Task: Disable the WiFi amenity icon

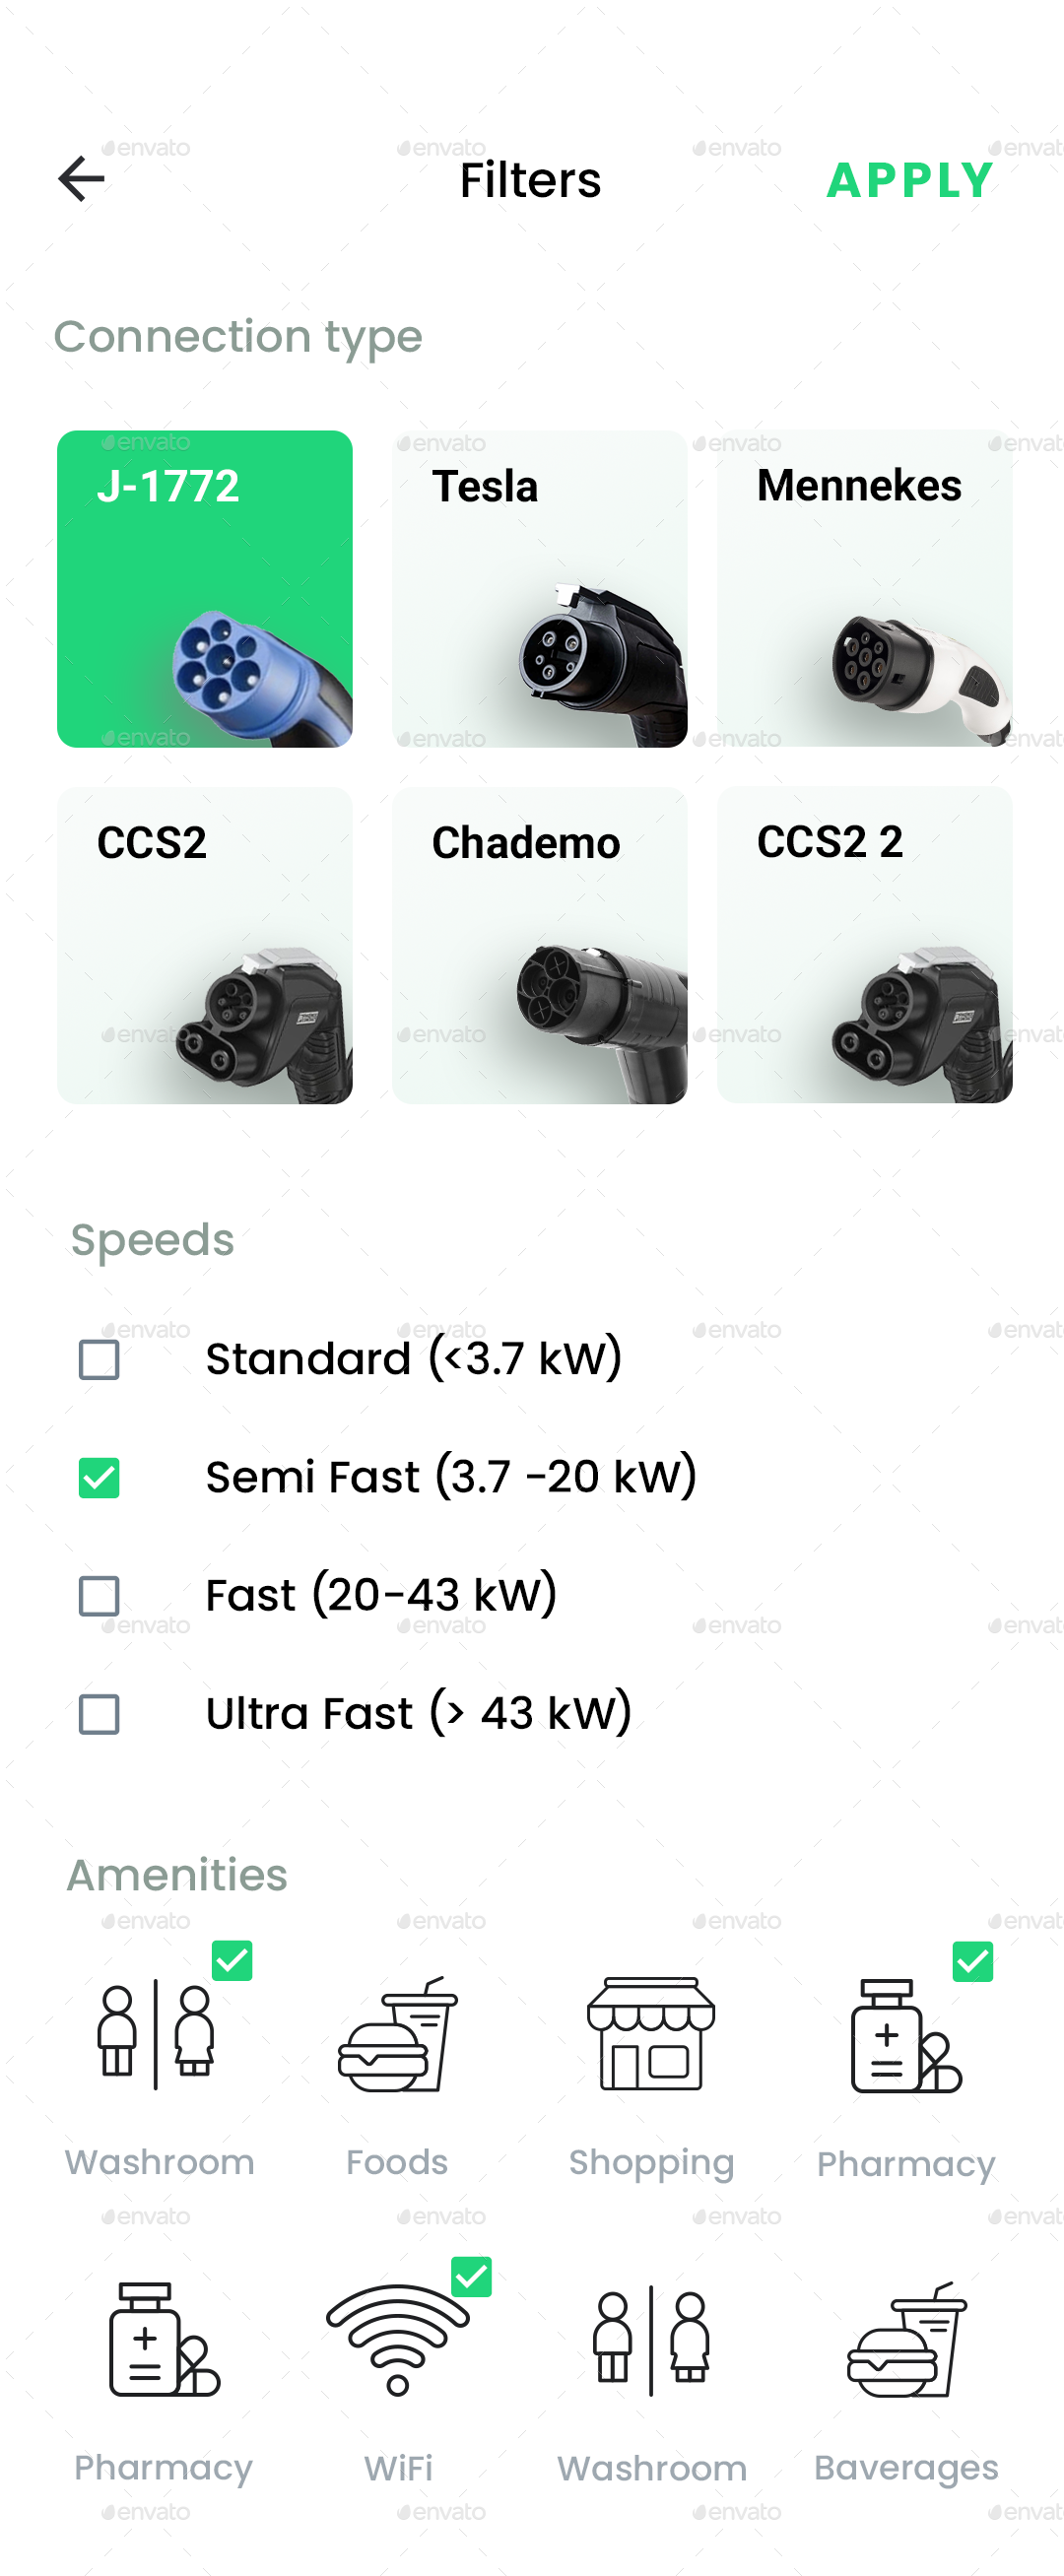Action: tap(397, 2340)
